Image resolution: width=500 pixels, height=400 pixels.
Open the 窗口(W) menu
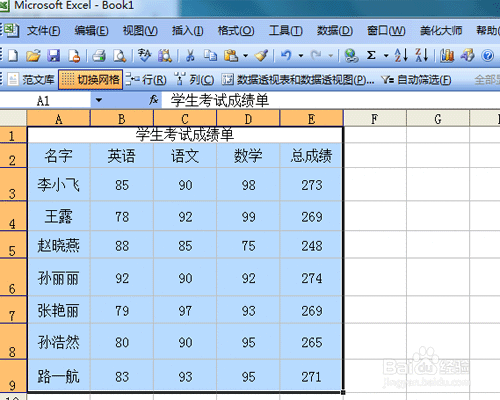pyautogui.click(x=386, y=31)
